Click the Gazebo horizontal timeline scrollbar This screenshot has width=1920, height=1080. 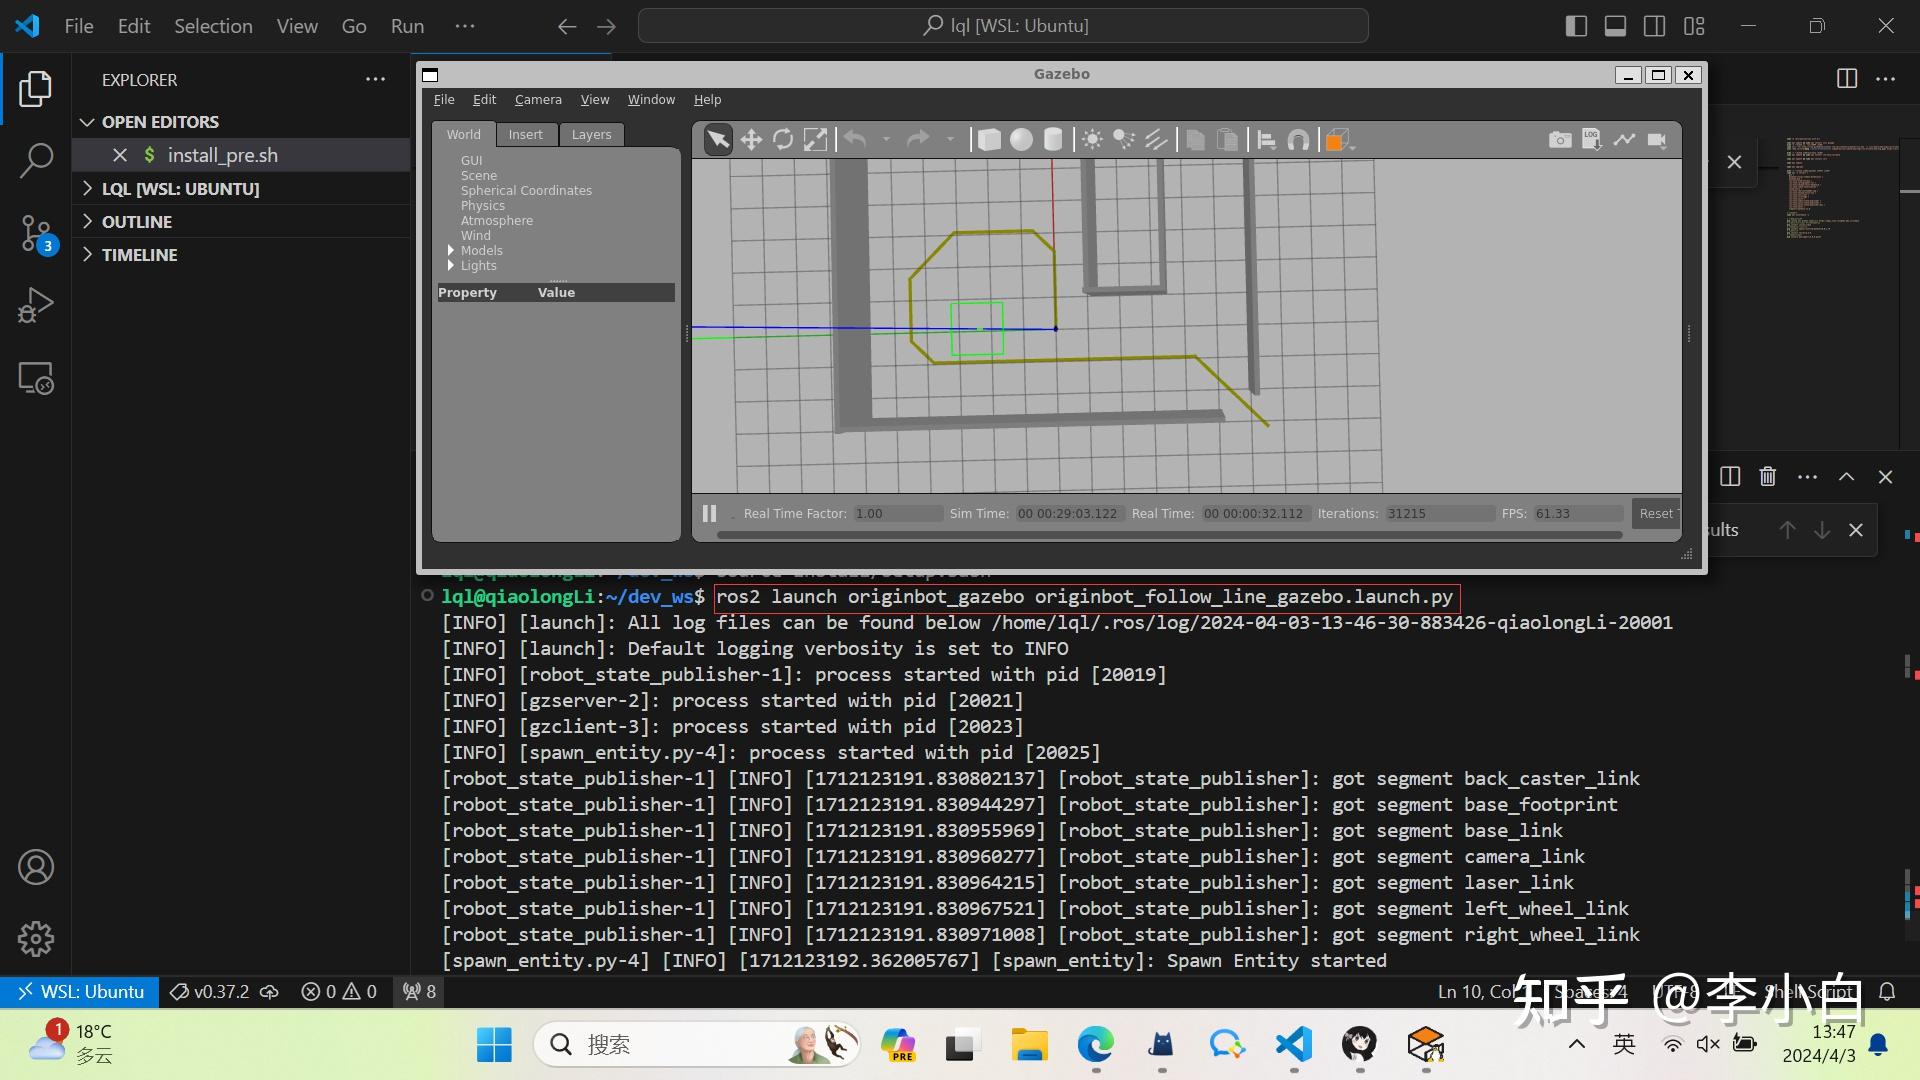(1168, 535)
